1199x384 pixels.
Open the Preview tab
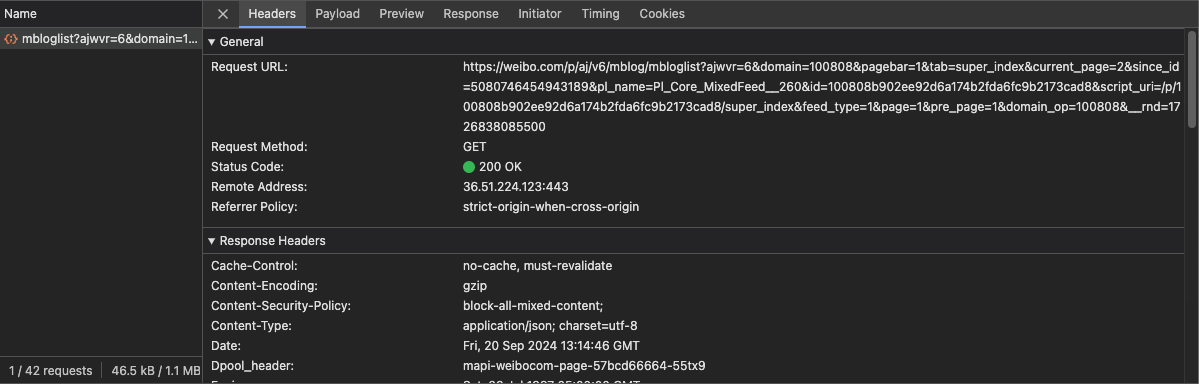point(401,14)
